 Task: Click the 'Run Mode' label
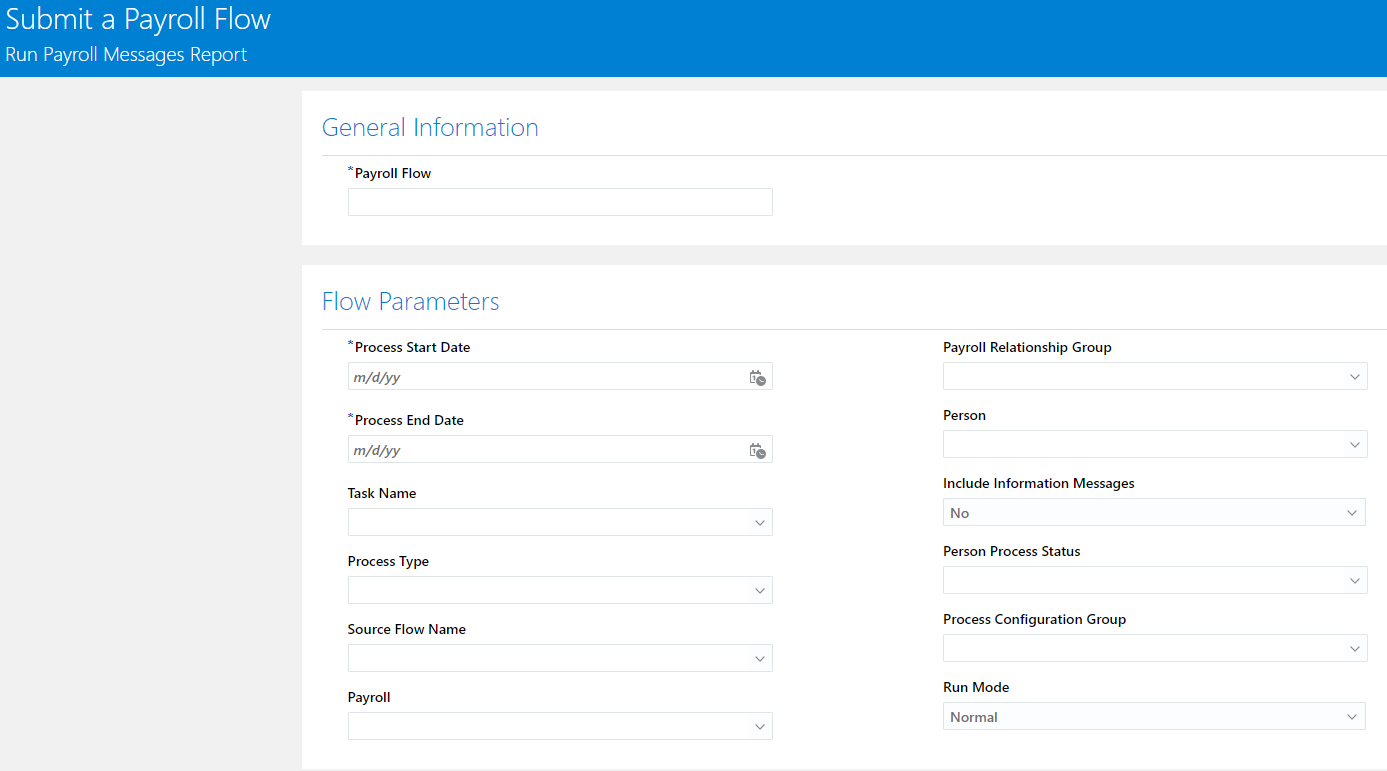[x=976, y=687]
